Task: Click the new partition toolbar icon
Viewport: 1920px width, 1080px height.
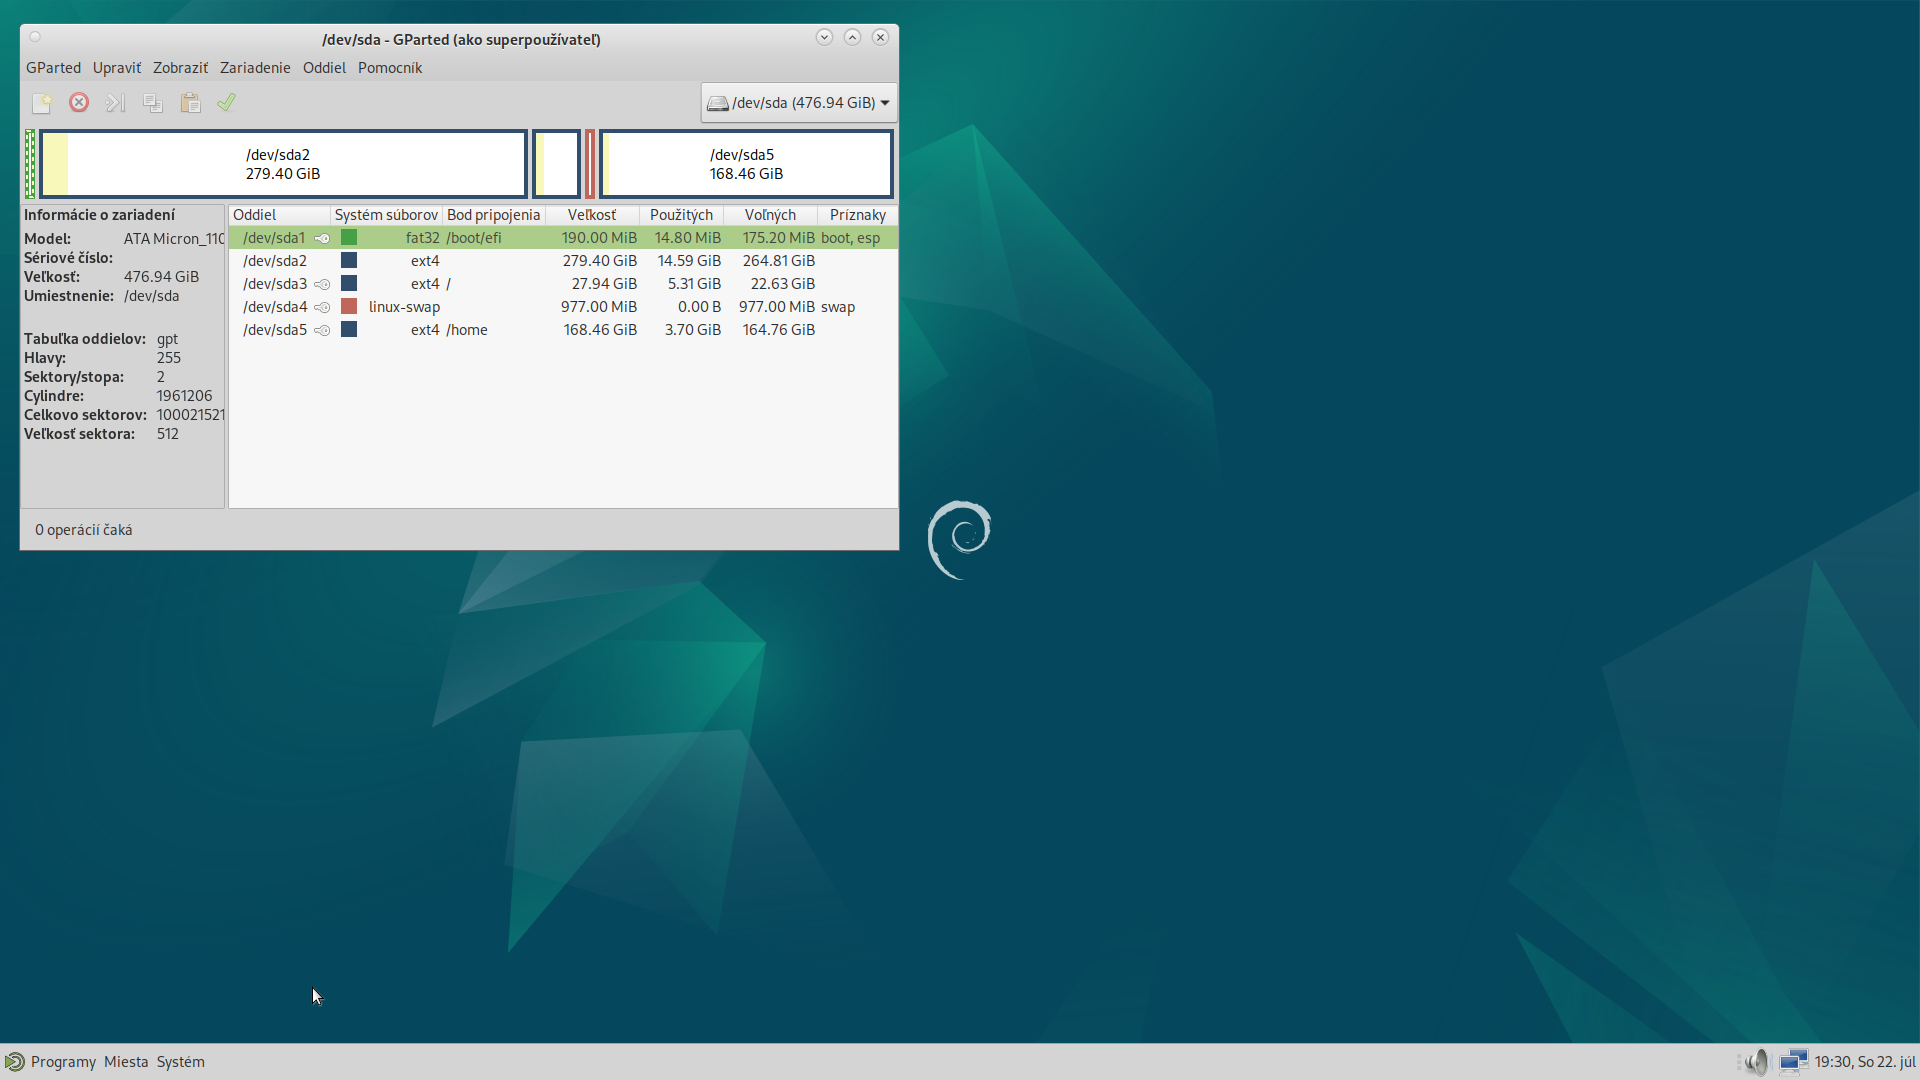Action: (x=41, y=103)
